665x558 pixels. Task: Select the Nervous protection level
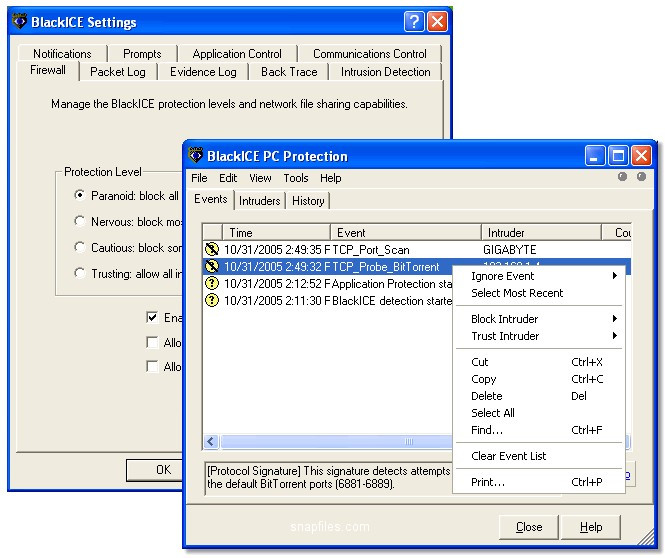(79, 221)
